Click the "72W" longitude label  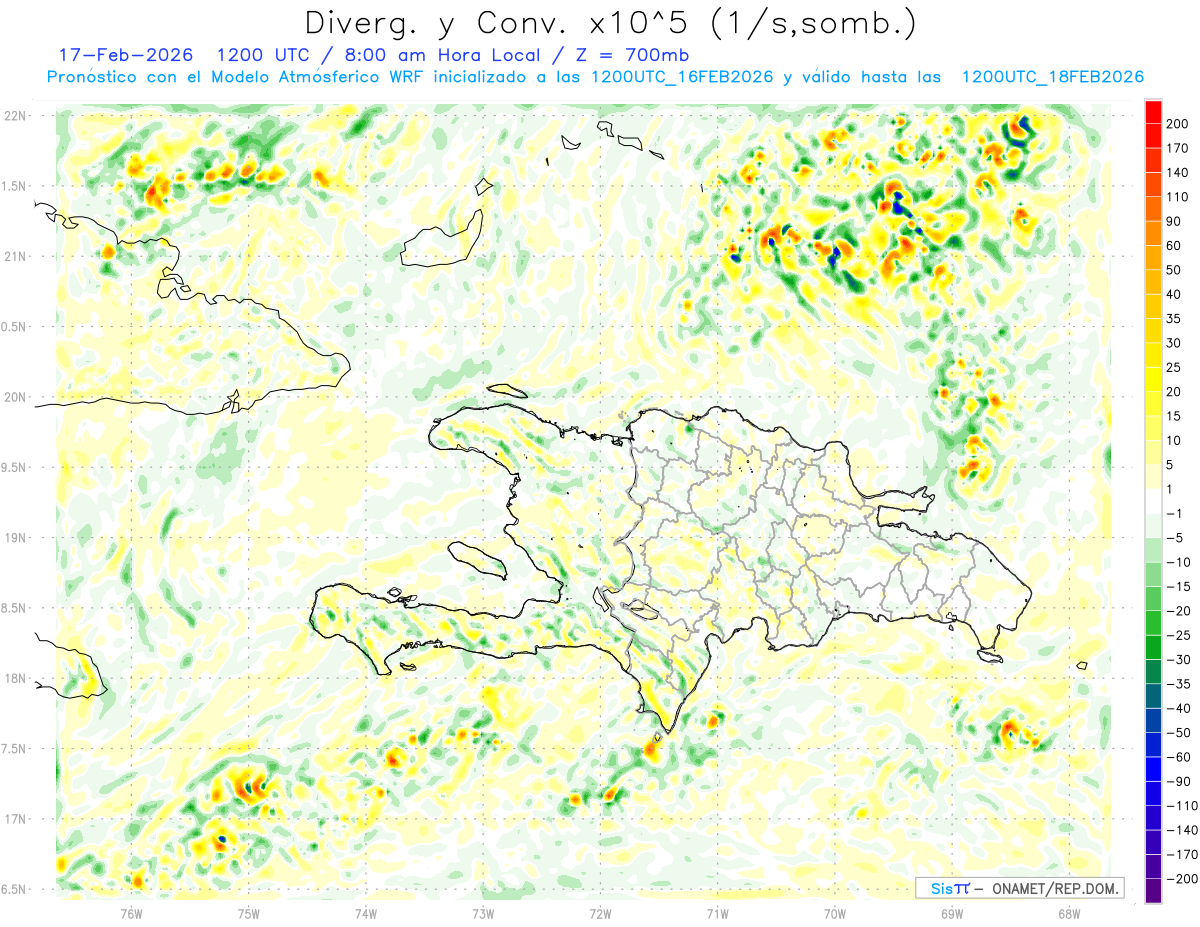click(x=600, y=914)
